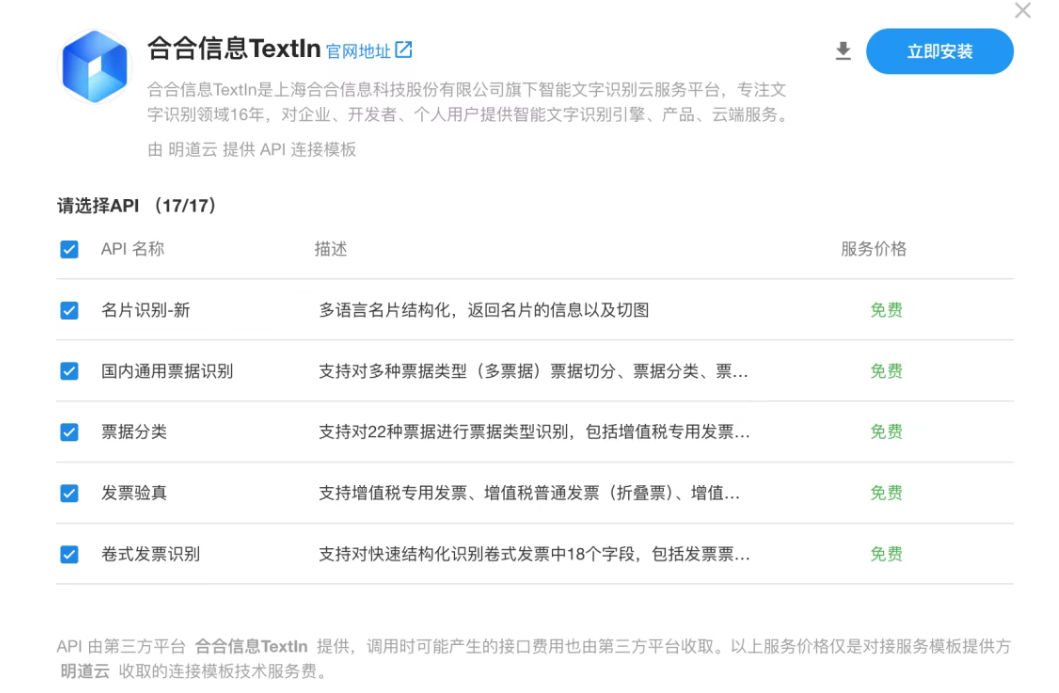Uncheck the 卷式发票识别 checkbox
The image size is (1059, 693).
click(x=69, y=554)
